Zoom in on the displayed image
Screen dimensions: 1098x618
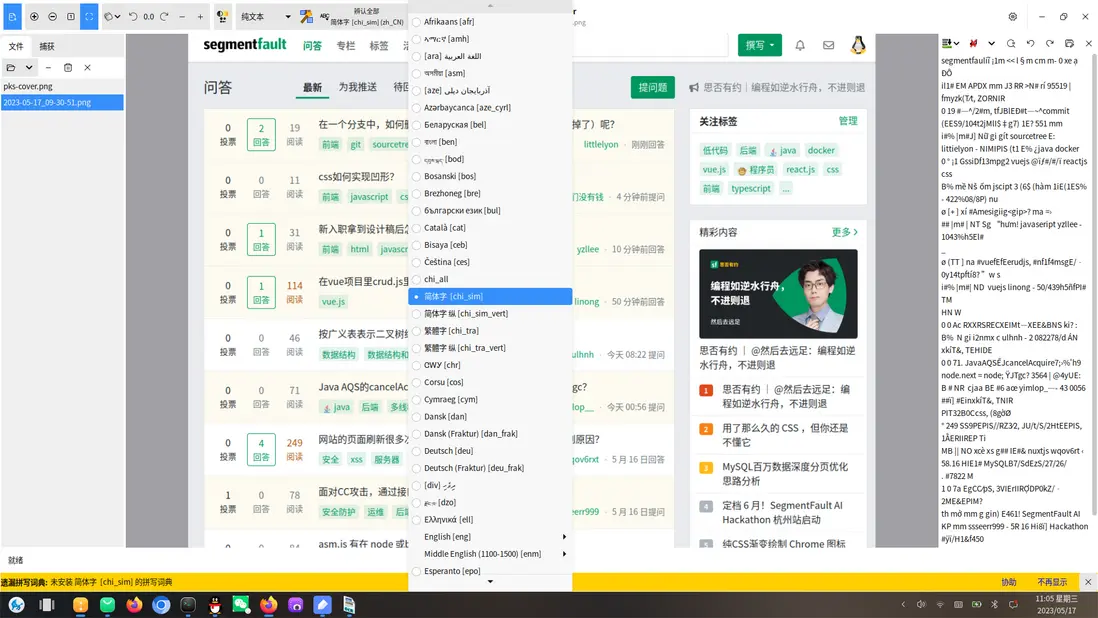coord(35,16)
